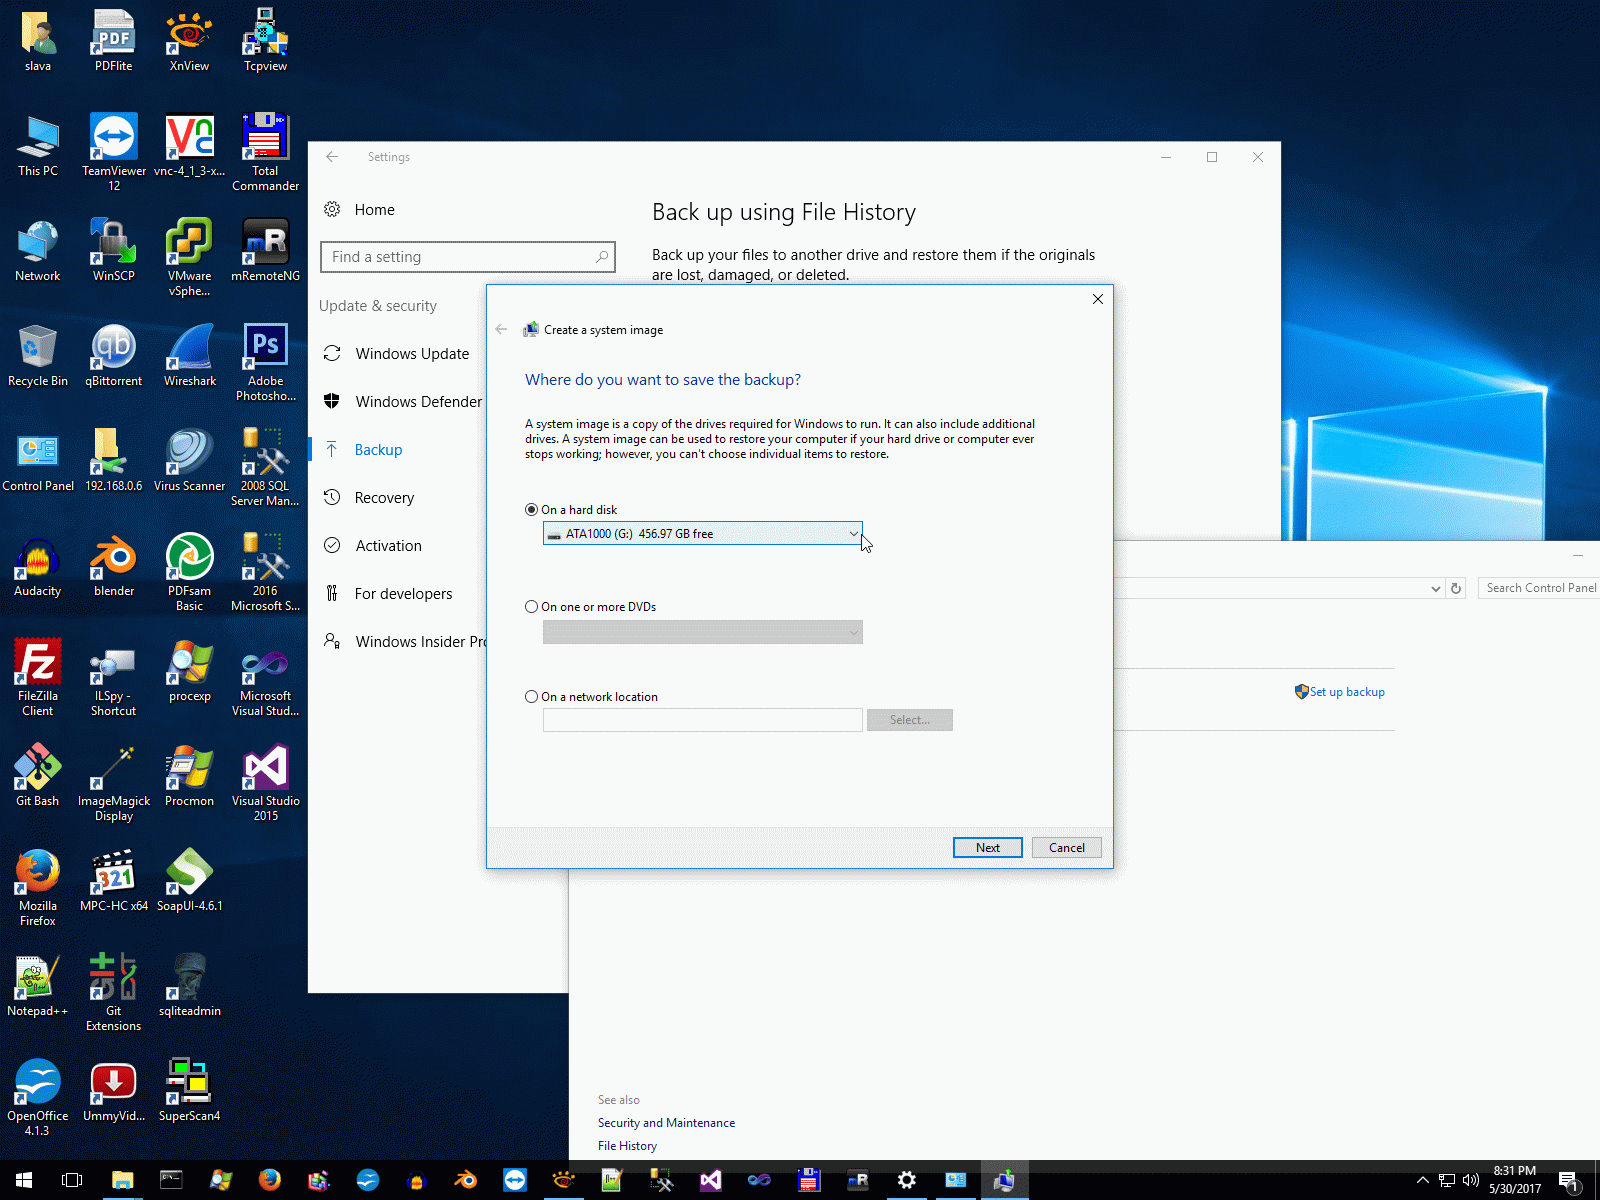Viewport: 1600px width, 1200px height.
Task: Click the back arrow in the Create a system image dialog
Action: (501, 330)
